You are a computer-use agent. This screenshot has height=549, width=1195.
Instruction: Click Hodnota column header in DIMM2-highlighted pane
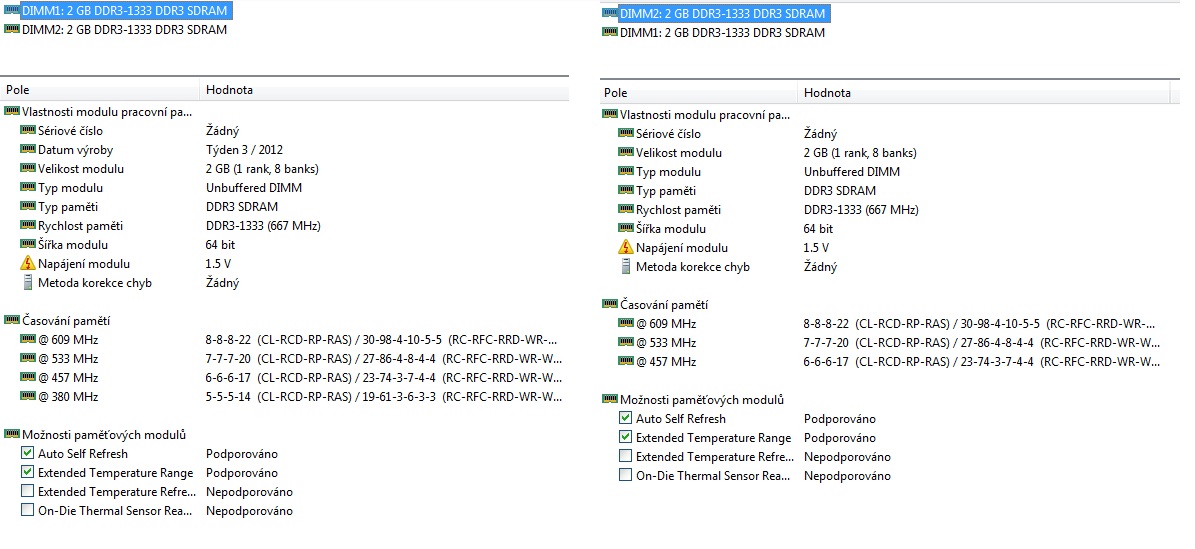tap(984, 93)
